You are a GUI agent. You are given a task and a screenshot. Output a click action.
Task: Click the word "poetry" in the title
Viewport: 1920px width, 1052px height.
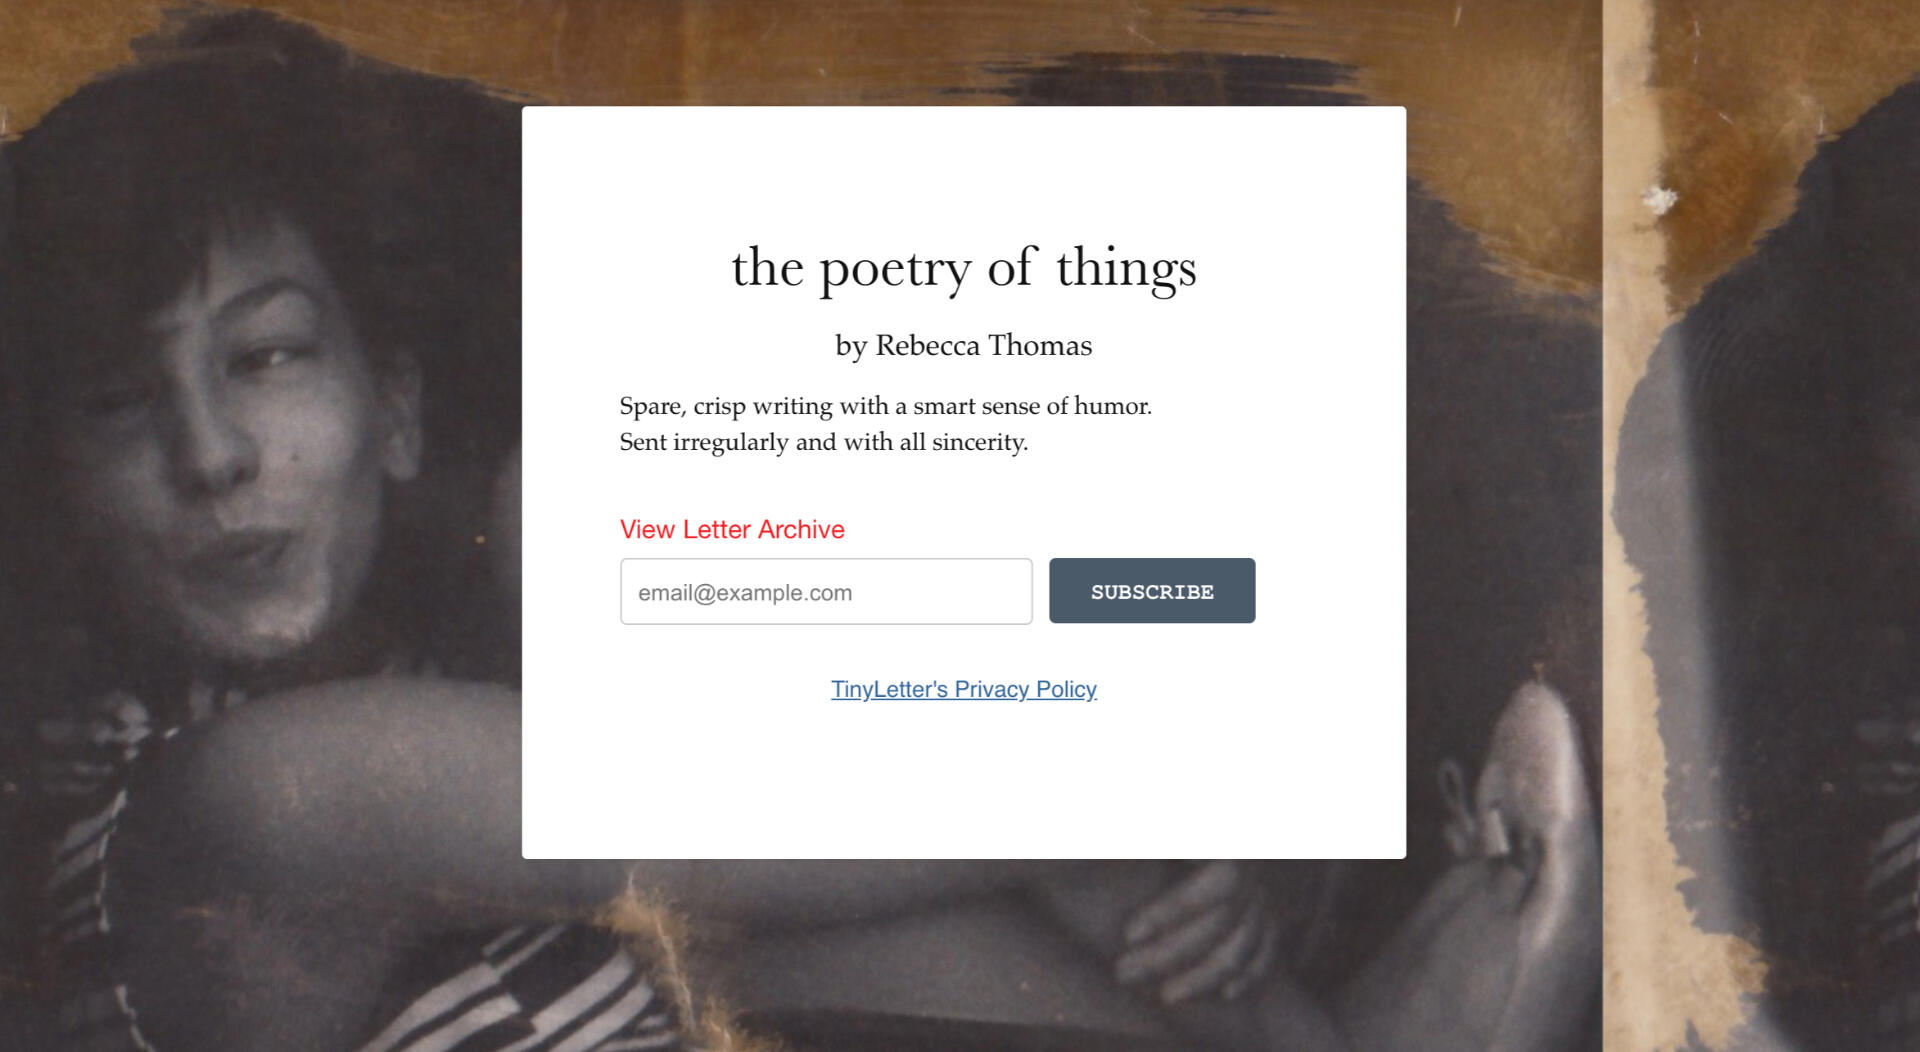click(895, 269)
